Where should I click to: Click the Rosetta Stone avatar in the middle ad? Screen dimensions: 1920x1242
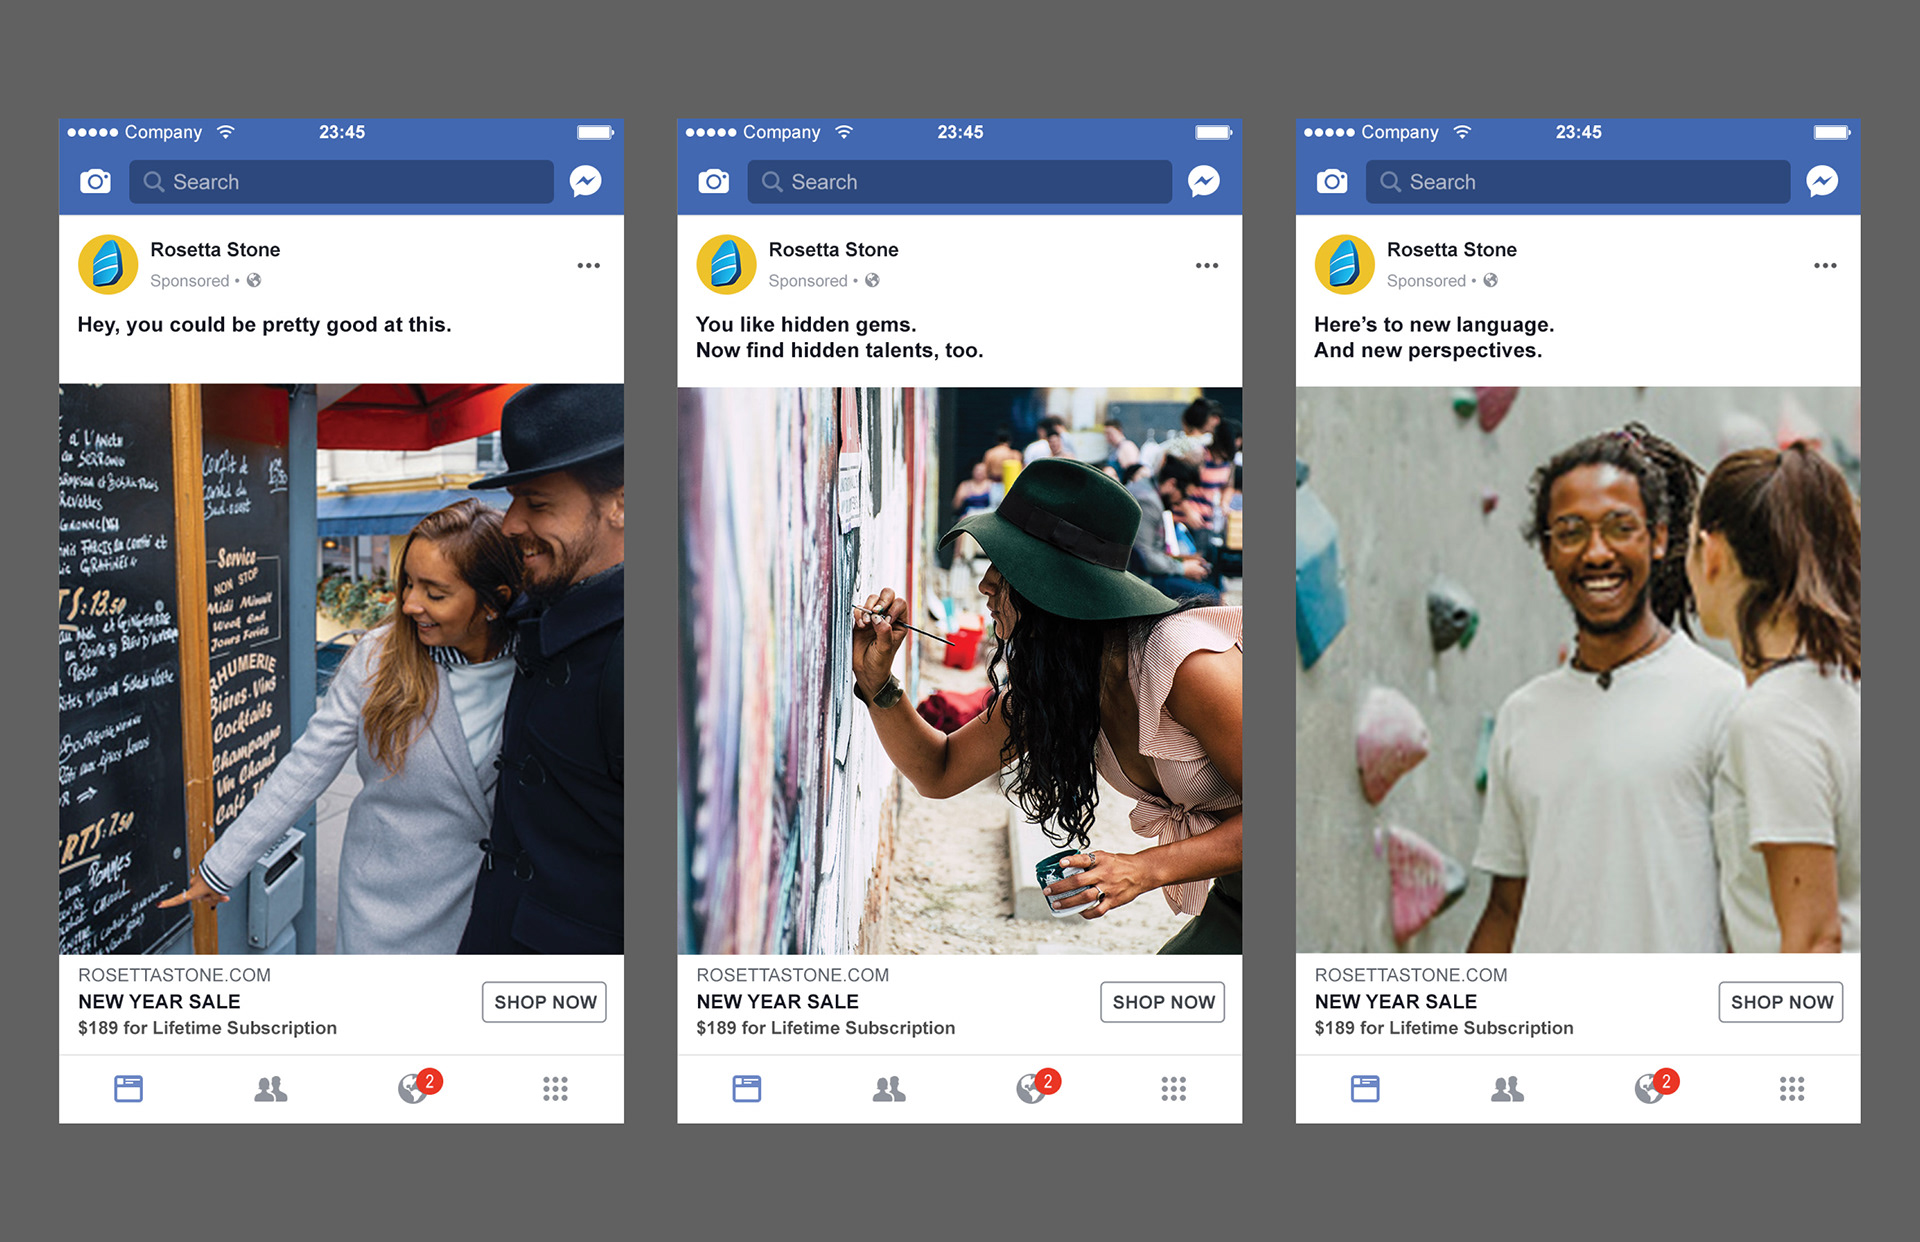(x=726, y=265)
